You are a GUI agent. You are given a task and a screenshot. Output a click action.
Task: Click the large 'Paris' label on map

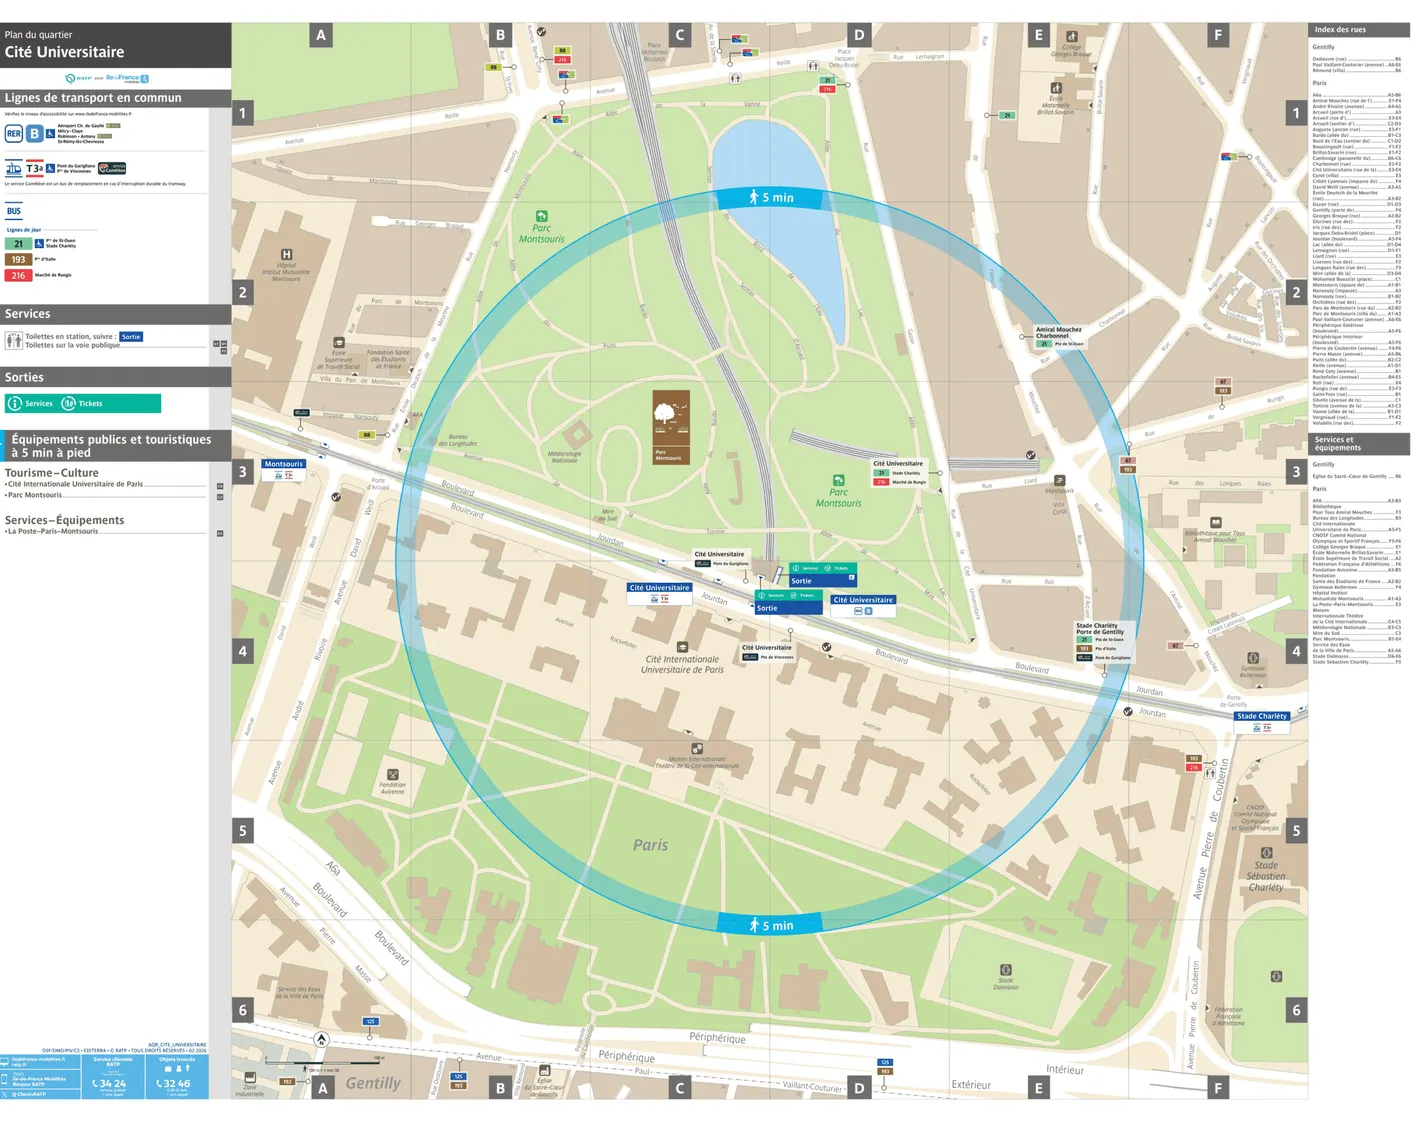tap(650, 845)
